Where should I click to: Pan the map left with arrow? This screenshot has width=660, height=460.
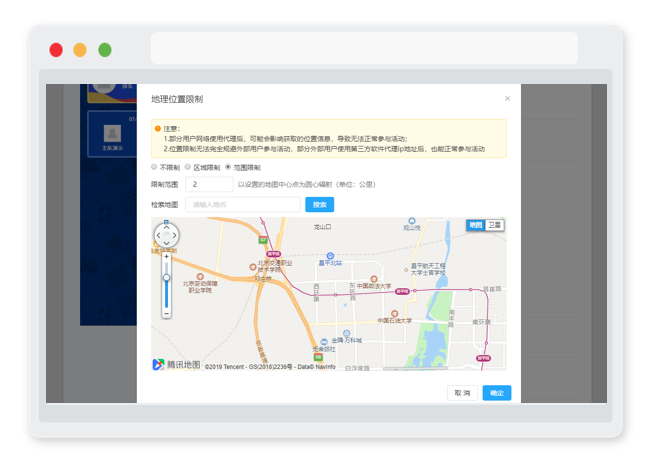click(x=159, y=236)
